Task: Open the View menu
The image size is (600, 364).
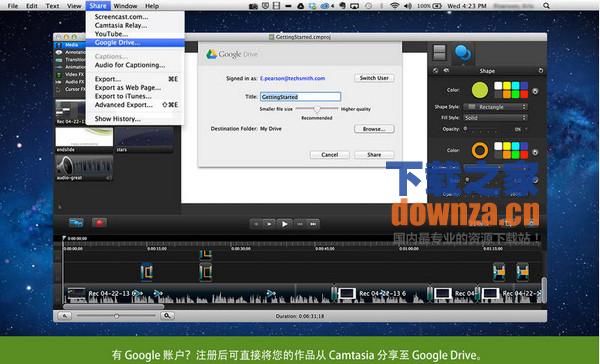Action: pyautogui.click(x=74, y=6)
